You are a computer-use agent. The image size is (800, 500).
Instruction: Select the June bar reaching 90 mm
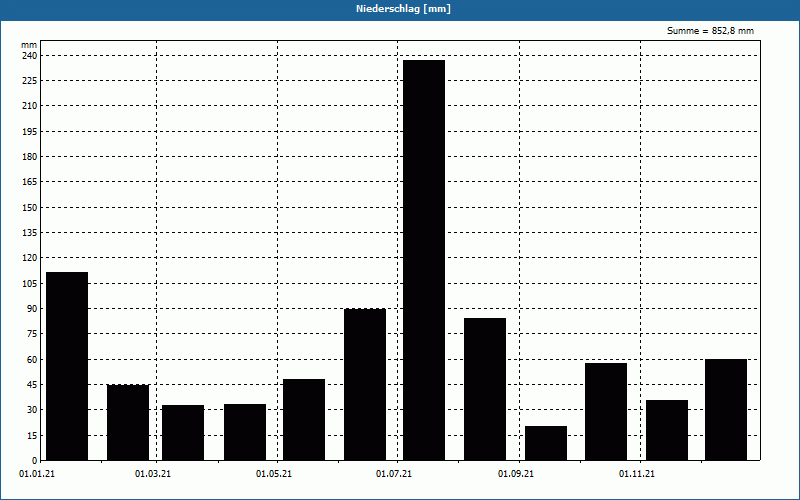[x=365, y=385]
